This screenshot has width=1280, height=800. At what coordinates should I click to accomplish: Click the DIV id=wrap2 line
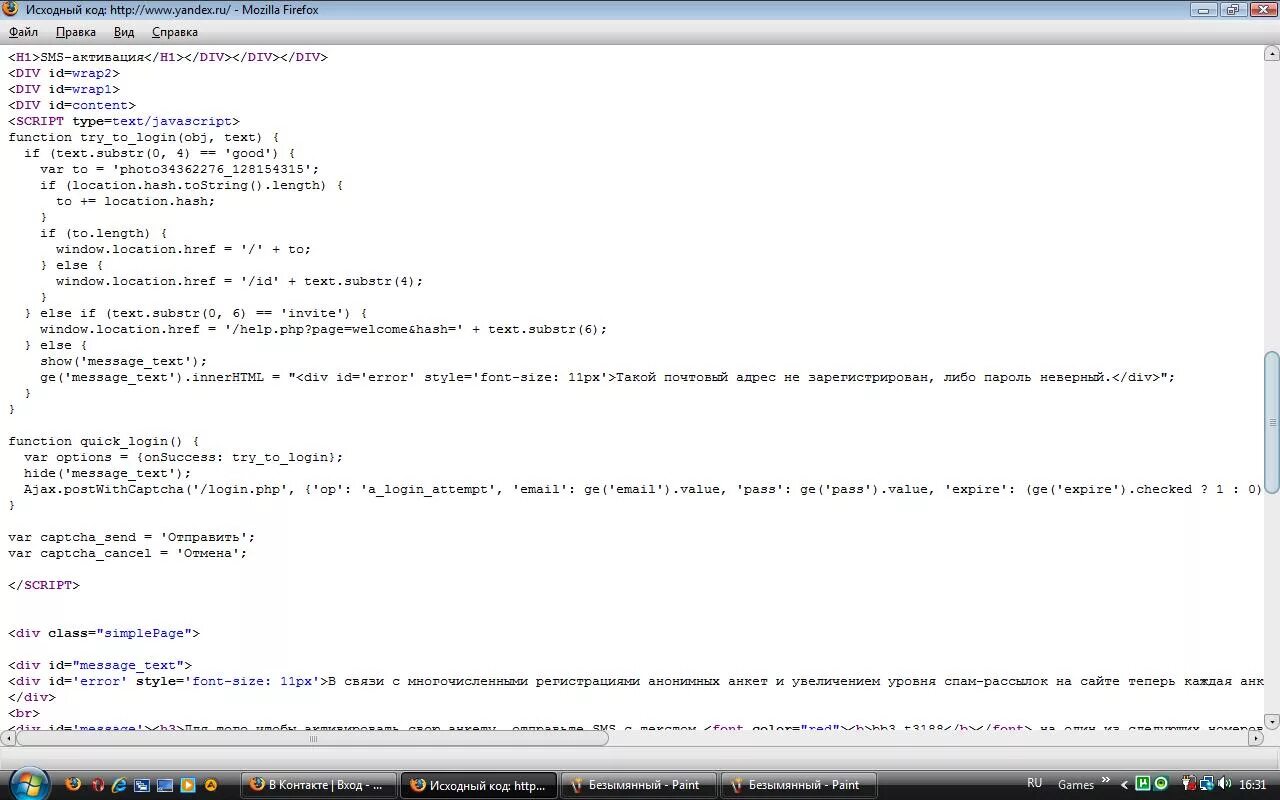click(x=64, y=73)
